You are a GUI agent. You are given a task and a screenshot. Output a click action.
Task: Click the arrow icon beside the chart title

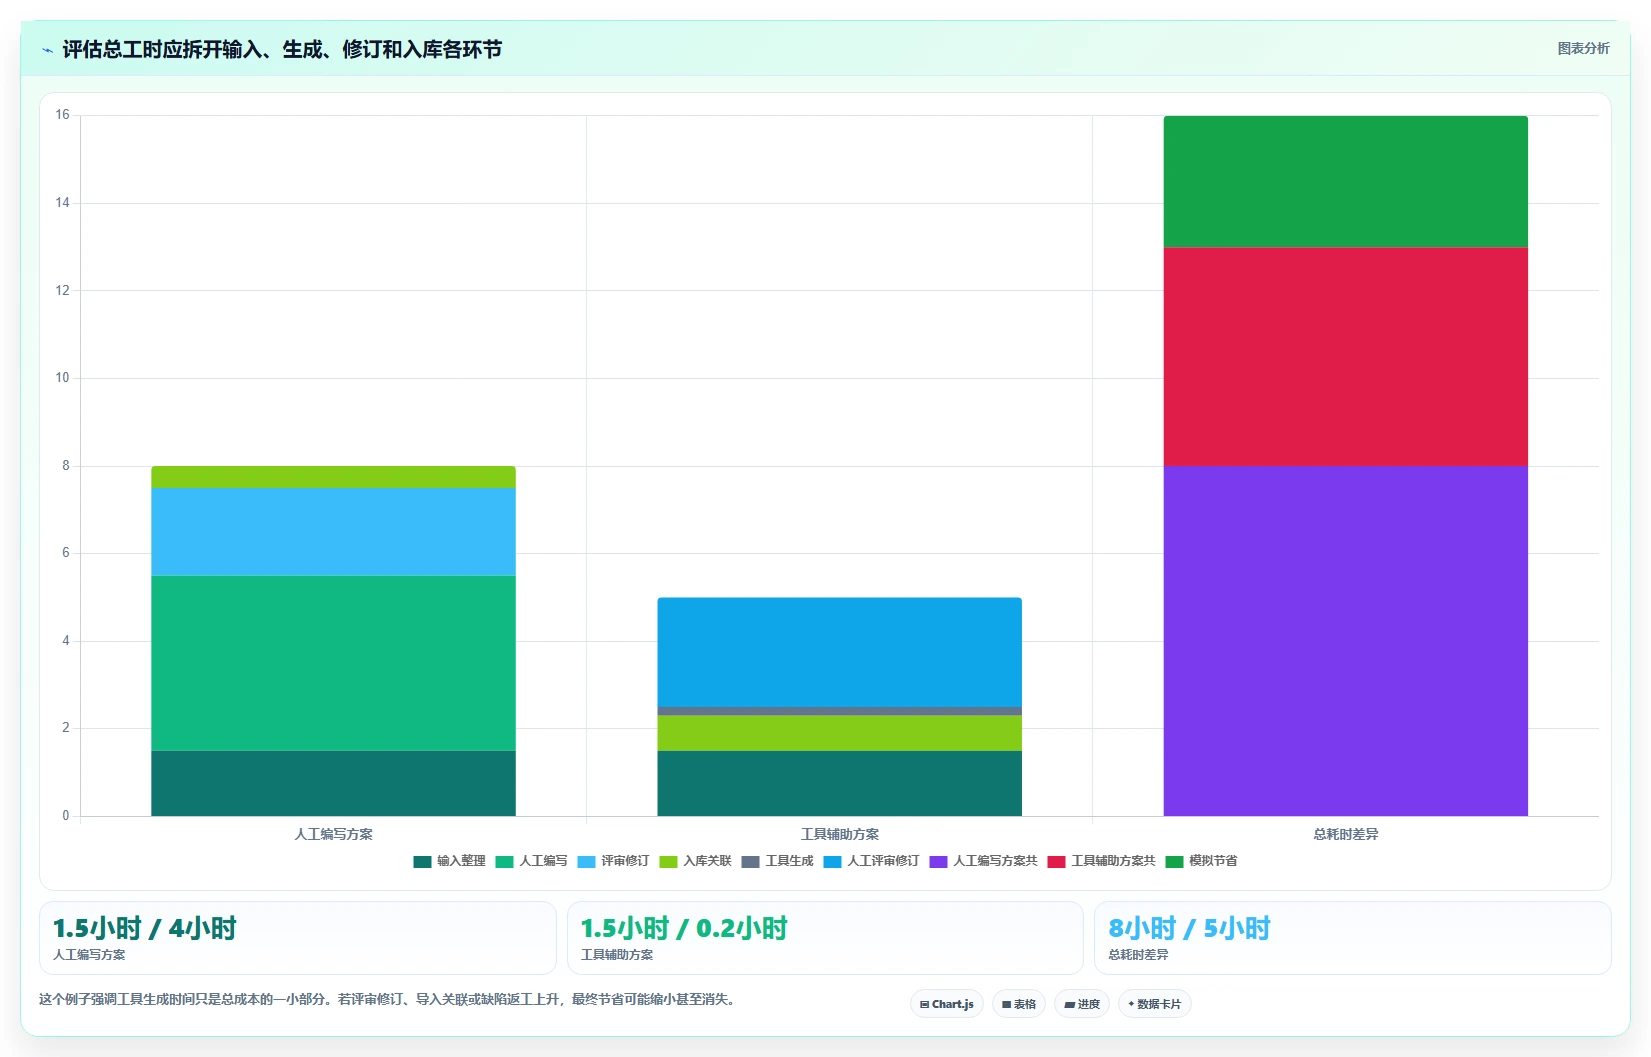pyautogui.click(x=47, y=50)
